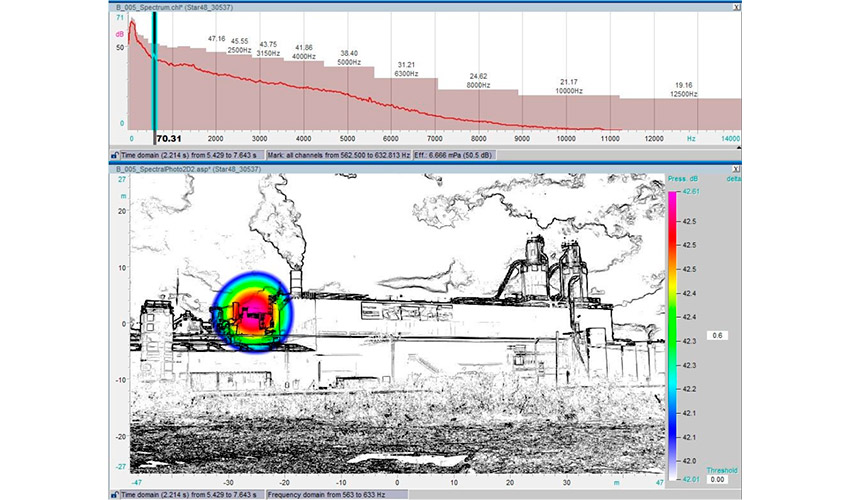Screen dimensions: 850x500
Task: Click the delta value field showing 0.6
Action: [x=716, y=336]
